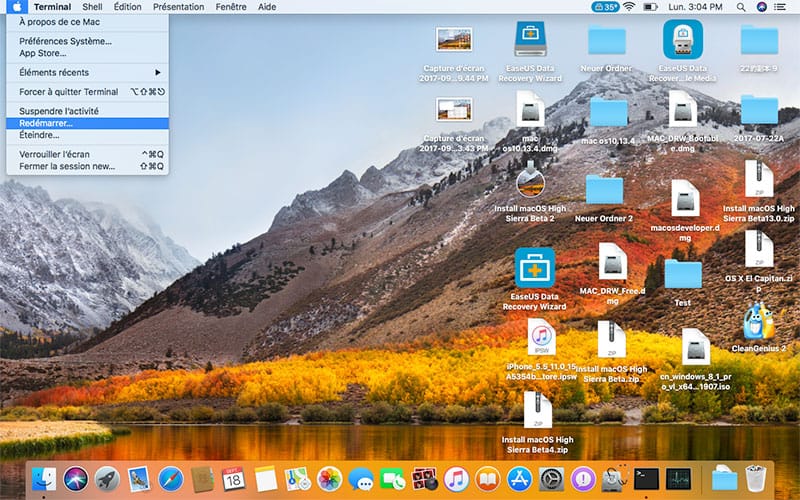Select mac os10.13.4.dmg file
This screenshot has height=500, width=800.
(x=530, y=109)
